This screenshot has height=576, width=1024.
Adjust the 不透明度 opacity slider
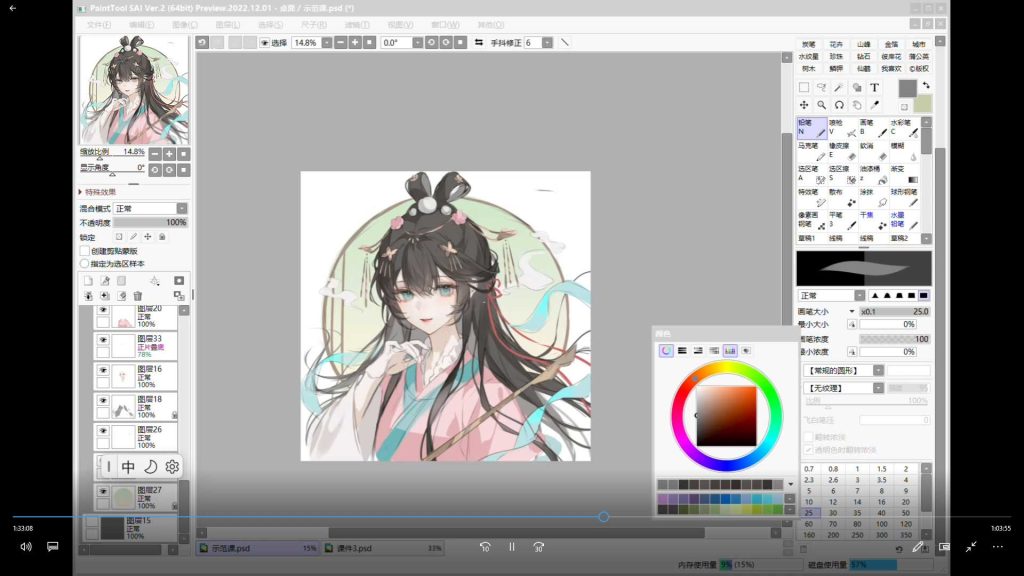(151, 223)
